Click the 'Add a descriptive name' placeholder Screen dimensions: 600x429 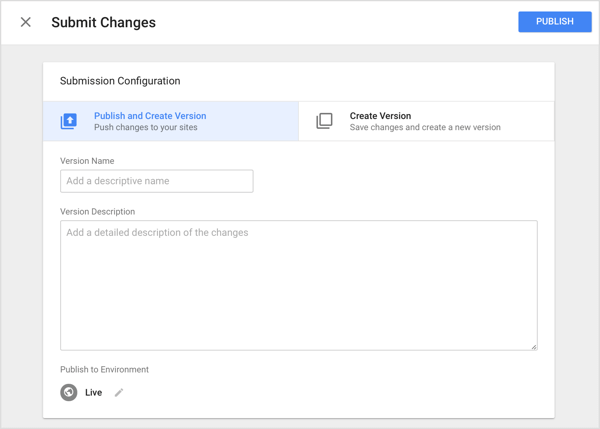click(x=118, y=181)
